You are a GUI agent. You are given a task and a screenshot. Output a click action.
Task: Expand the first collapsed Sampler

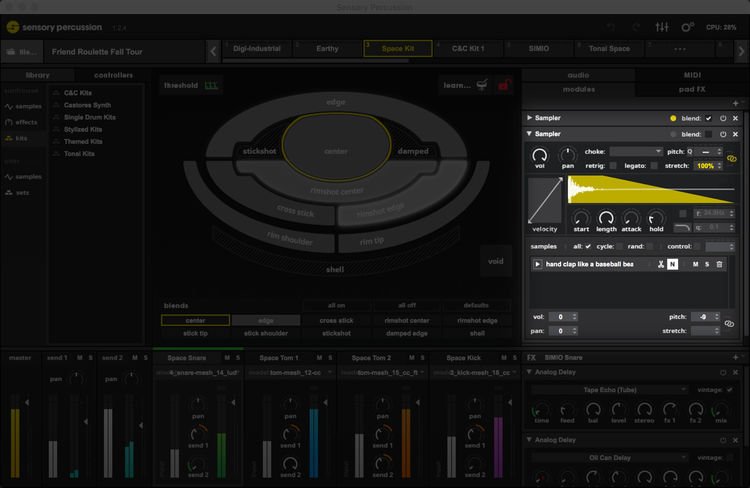529,118
